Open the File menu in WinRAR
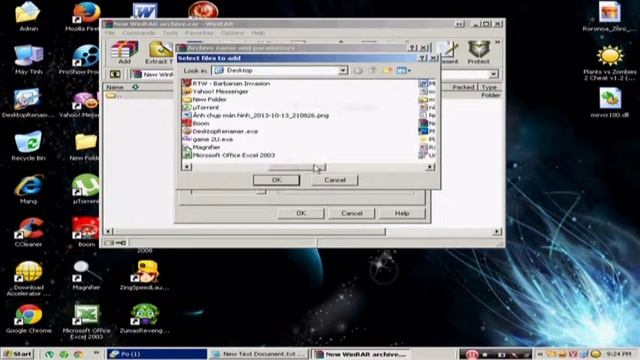Screen dimensions: 640x360 click(110, 33)
